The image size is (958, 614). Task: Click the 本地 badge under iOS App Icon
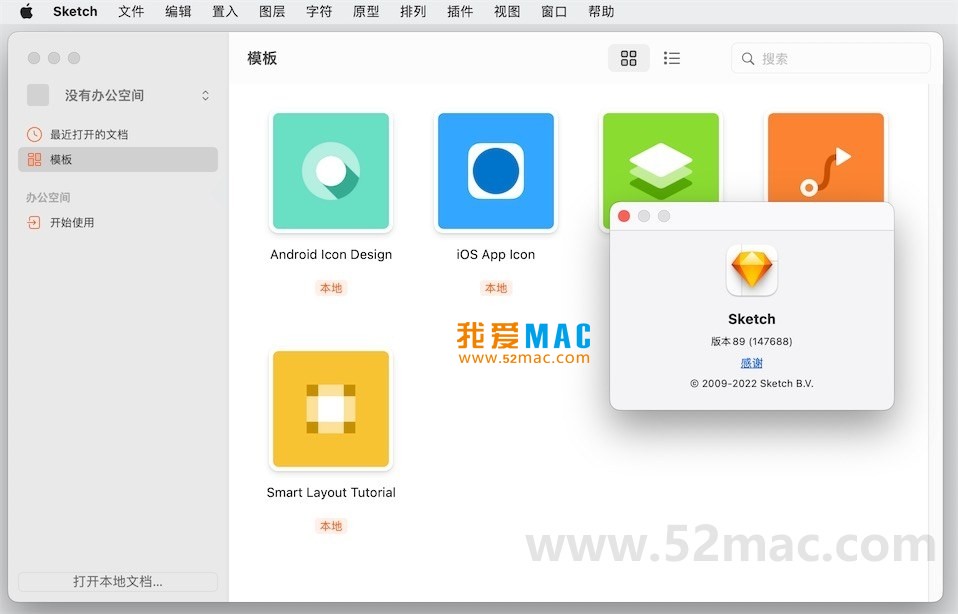[495, 288]
